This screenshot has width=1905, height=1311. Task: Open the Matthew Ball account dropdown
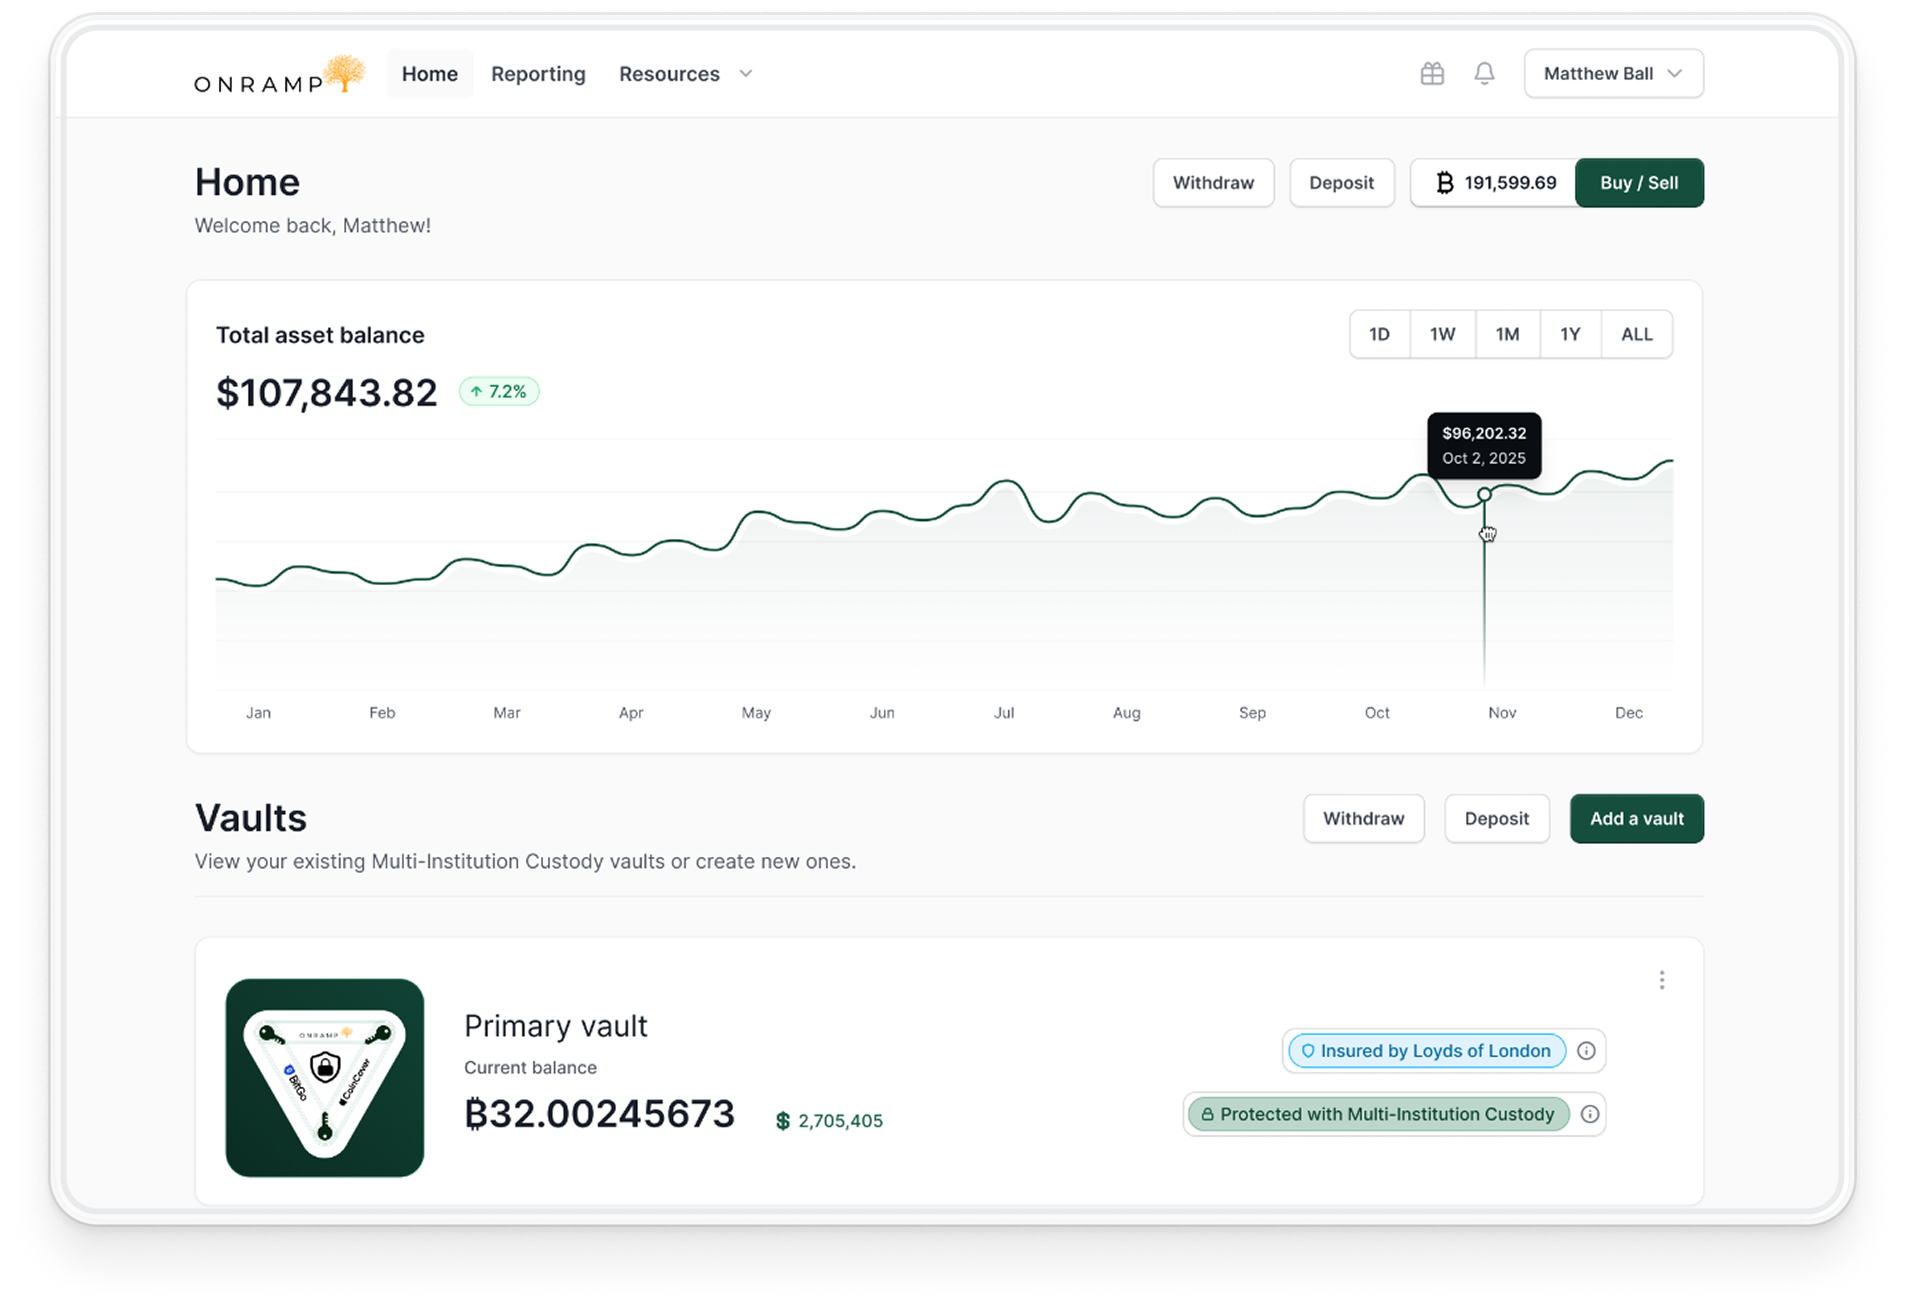(x=1613, y=73)
